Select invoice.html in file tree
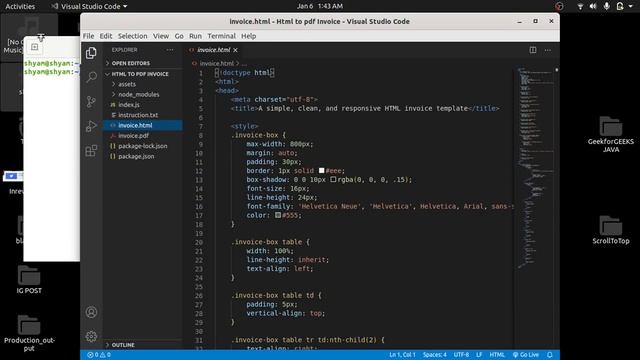Screen dimensions: 640x360 (x=142, y=125)
